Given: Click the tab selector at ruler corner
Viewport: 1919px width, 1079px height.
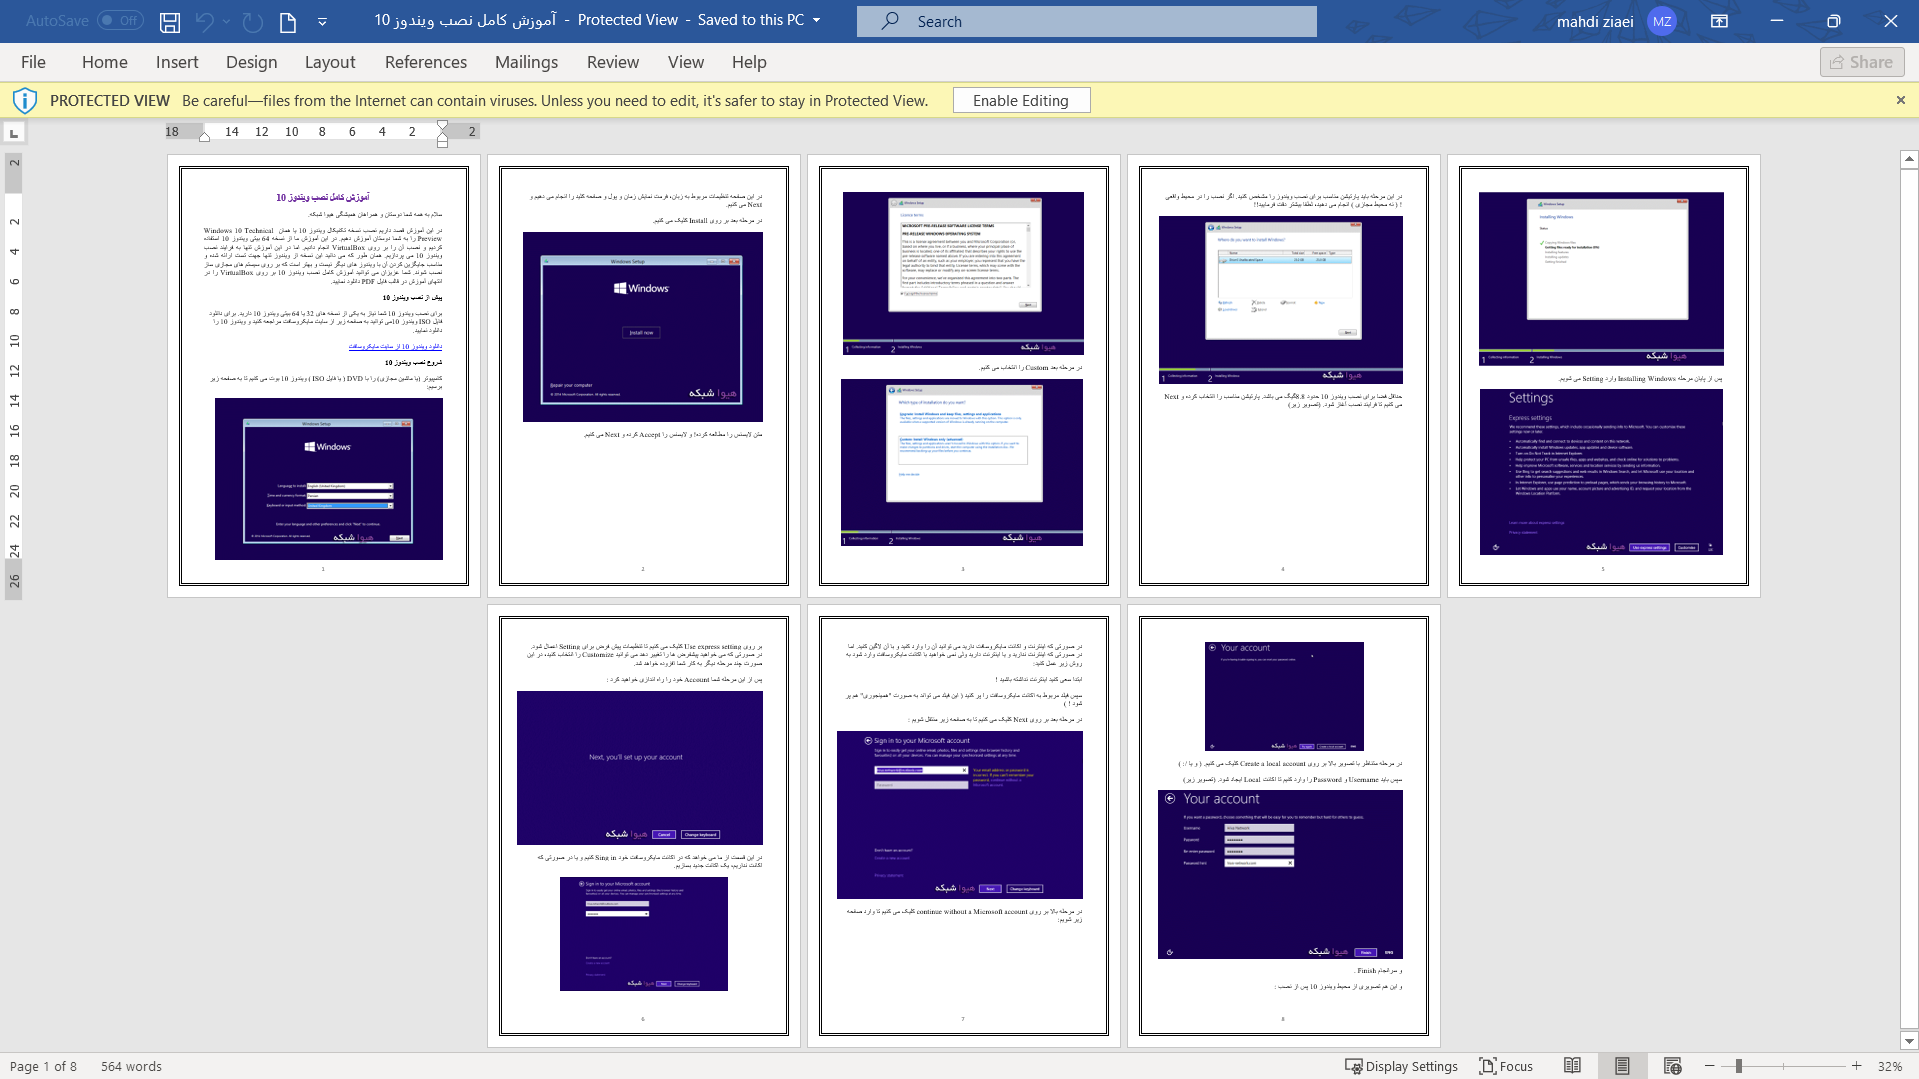Looking at the screenshot, I should [x=14, y=132].
